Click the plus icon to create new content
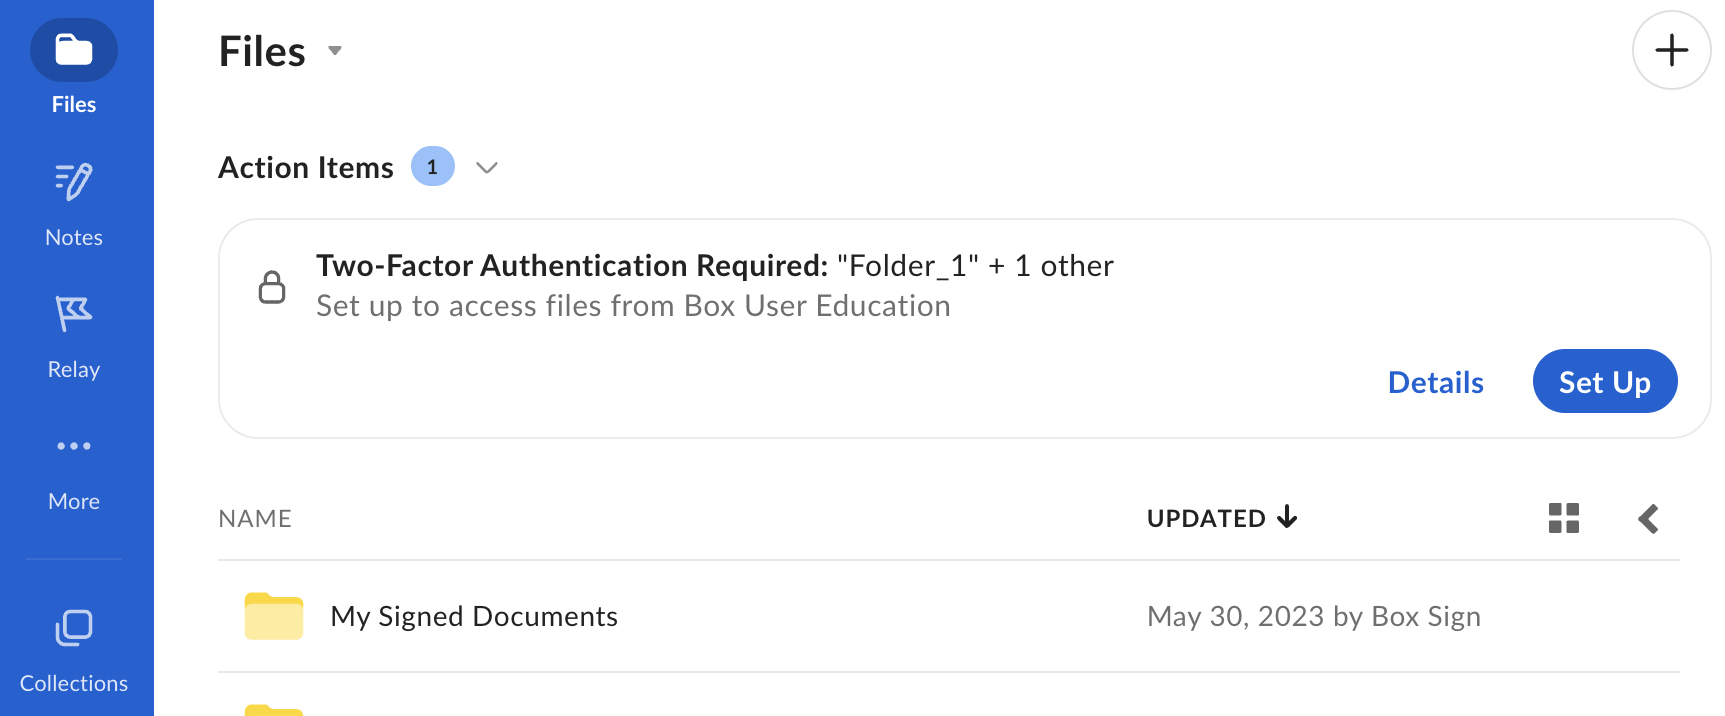Image resolution: width=1725 pixels, height=716 pixels. pos(1670,50)
